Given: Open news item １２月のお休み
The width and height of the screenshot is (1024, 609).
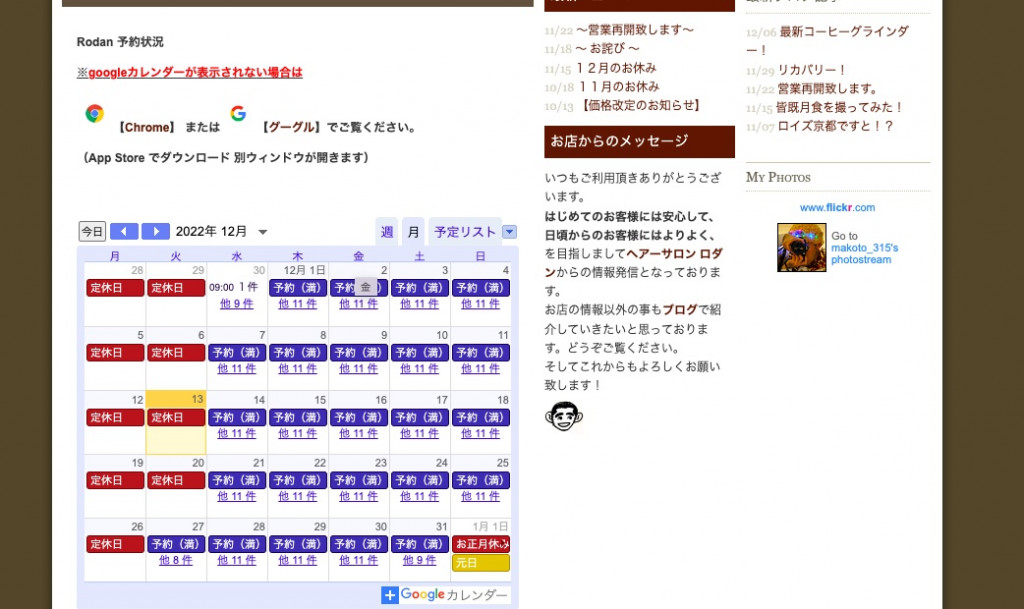Looking at the screenshot, I should point(616,68).
